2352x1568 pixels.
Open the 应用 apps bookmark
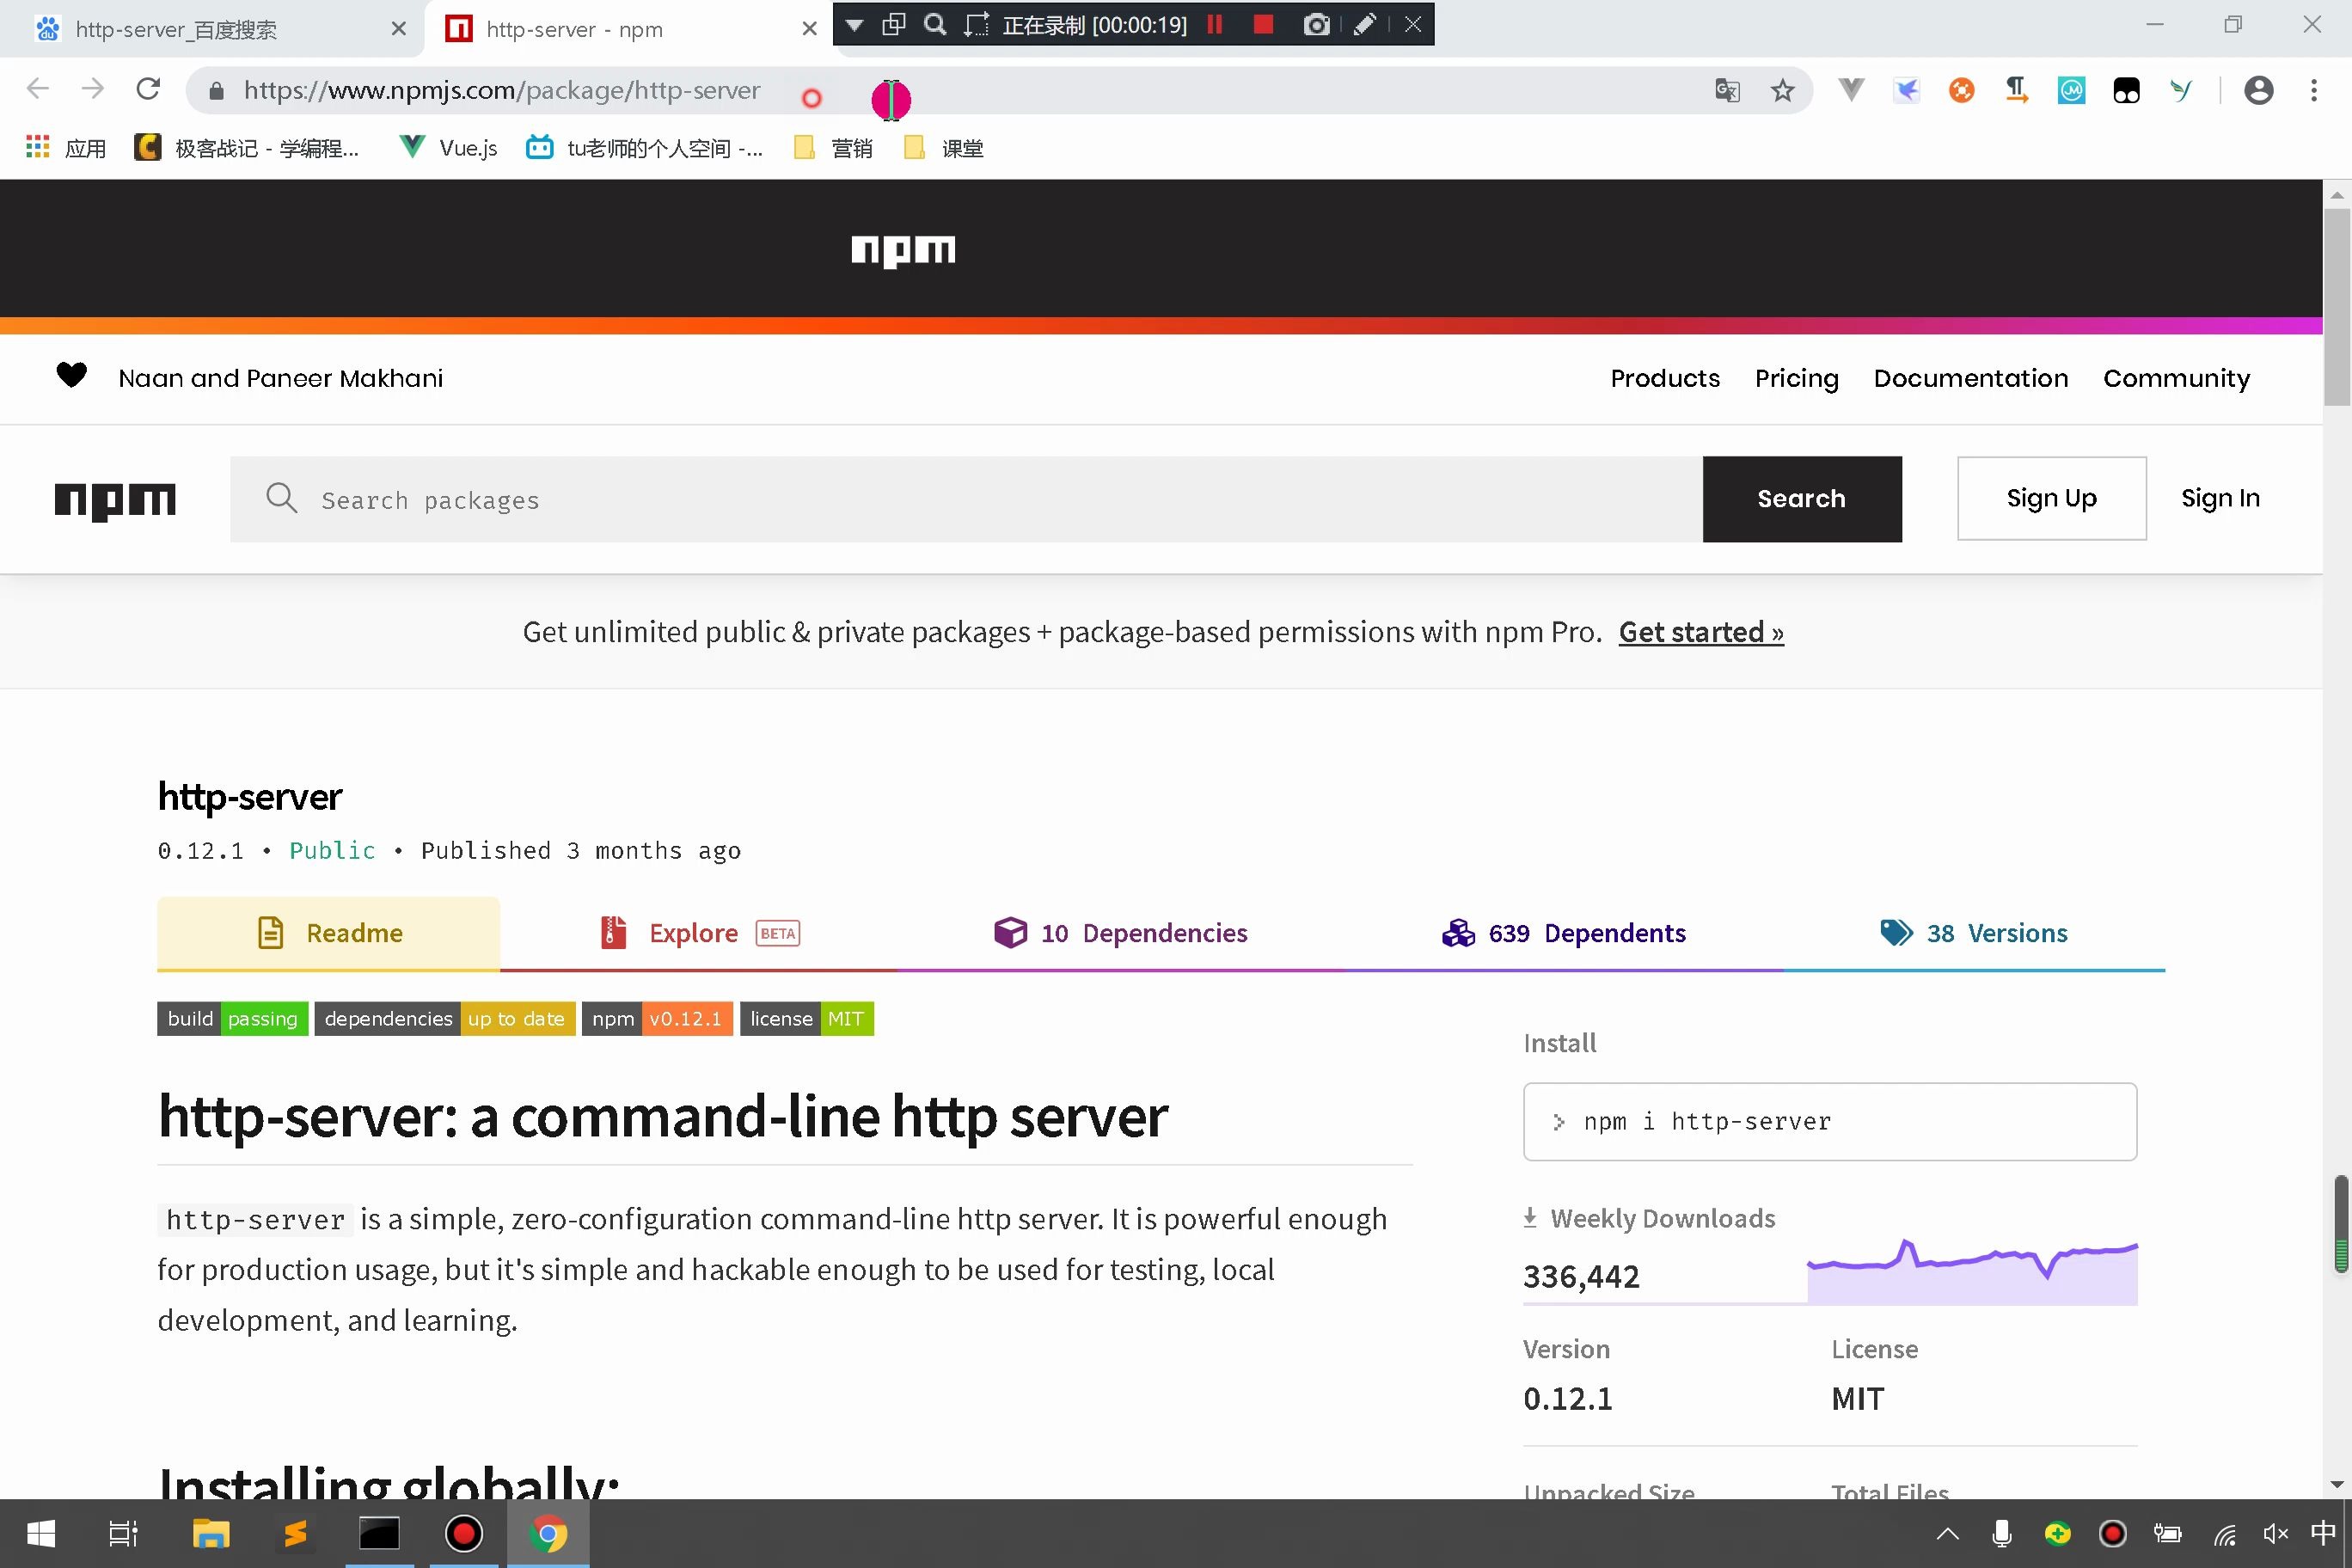coord(66,148)
